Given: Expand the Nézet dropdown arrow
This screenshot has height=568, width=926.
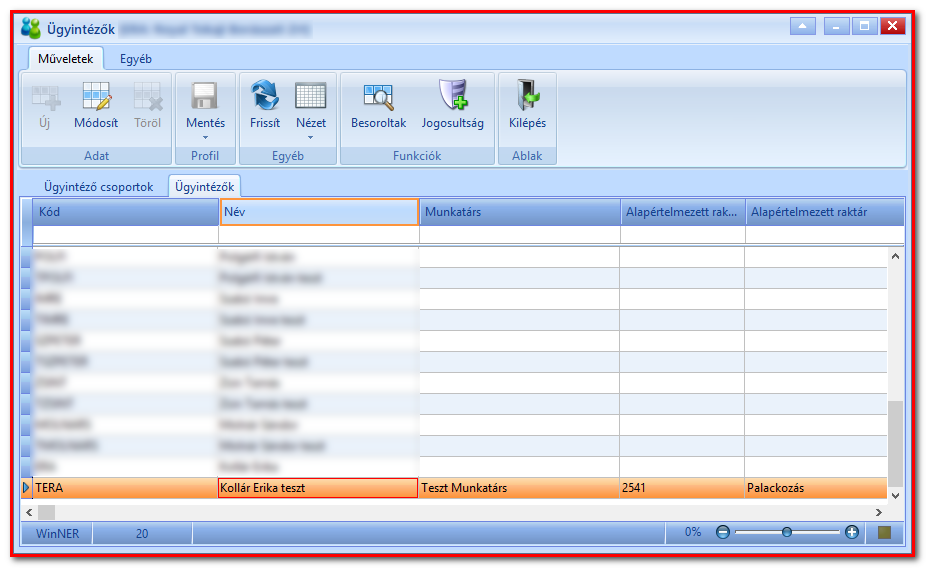Looking at the screenshot, I should coord(311,138).
